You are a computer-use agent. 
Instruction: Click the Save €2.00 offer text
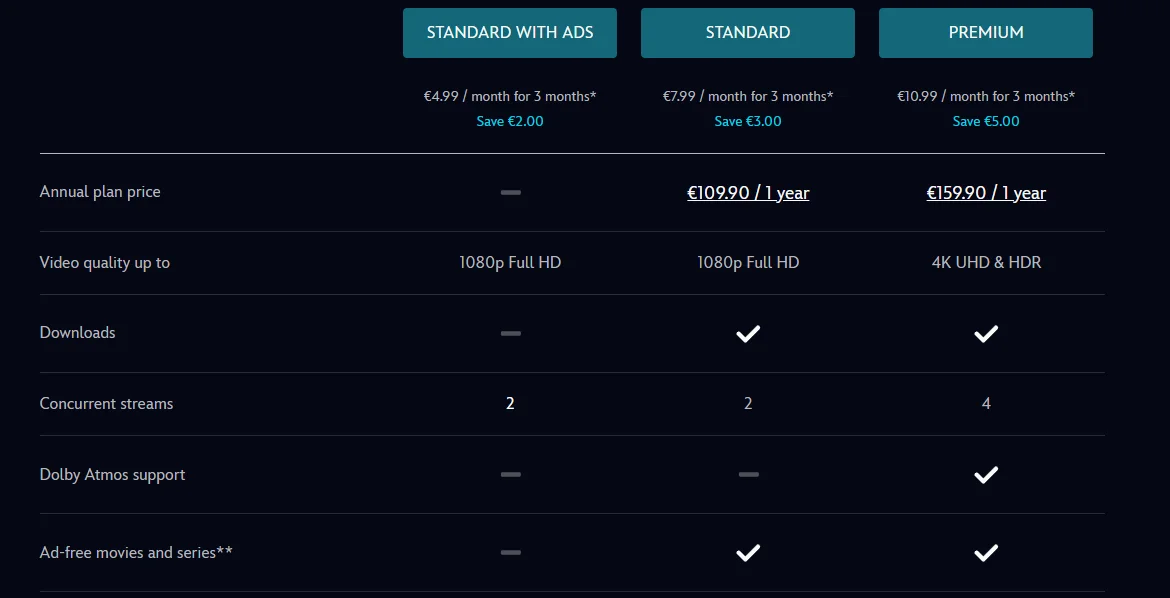(510, 121)
